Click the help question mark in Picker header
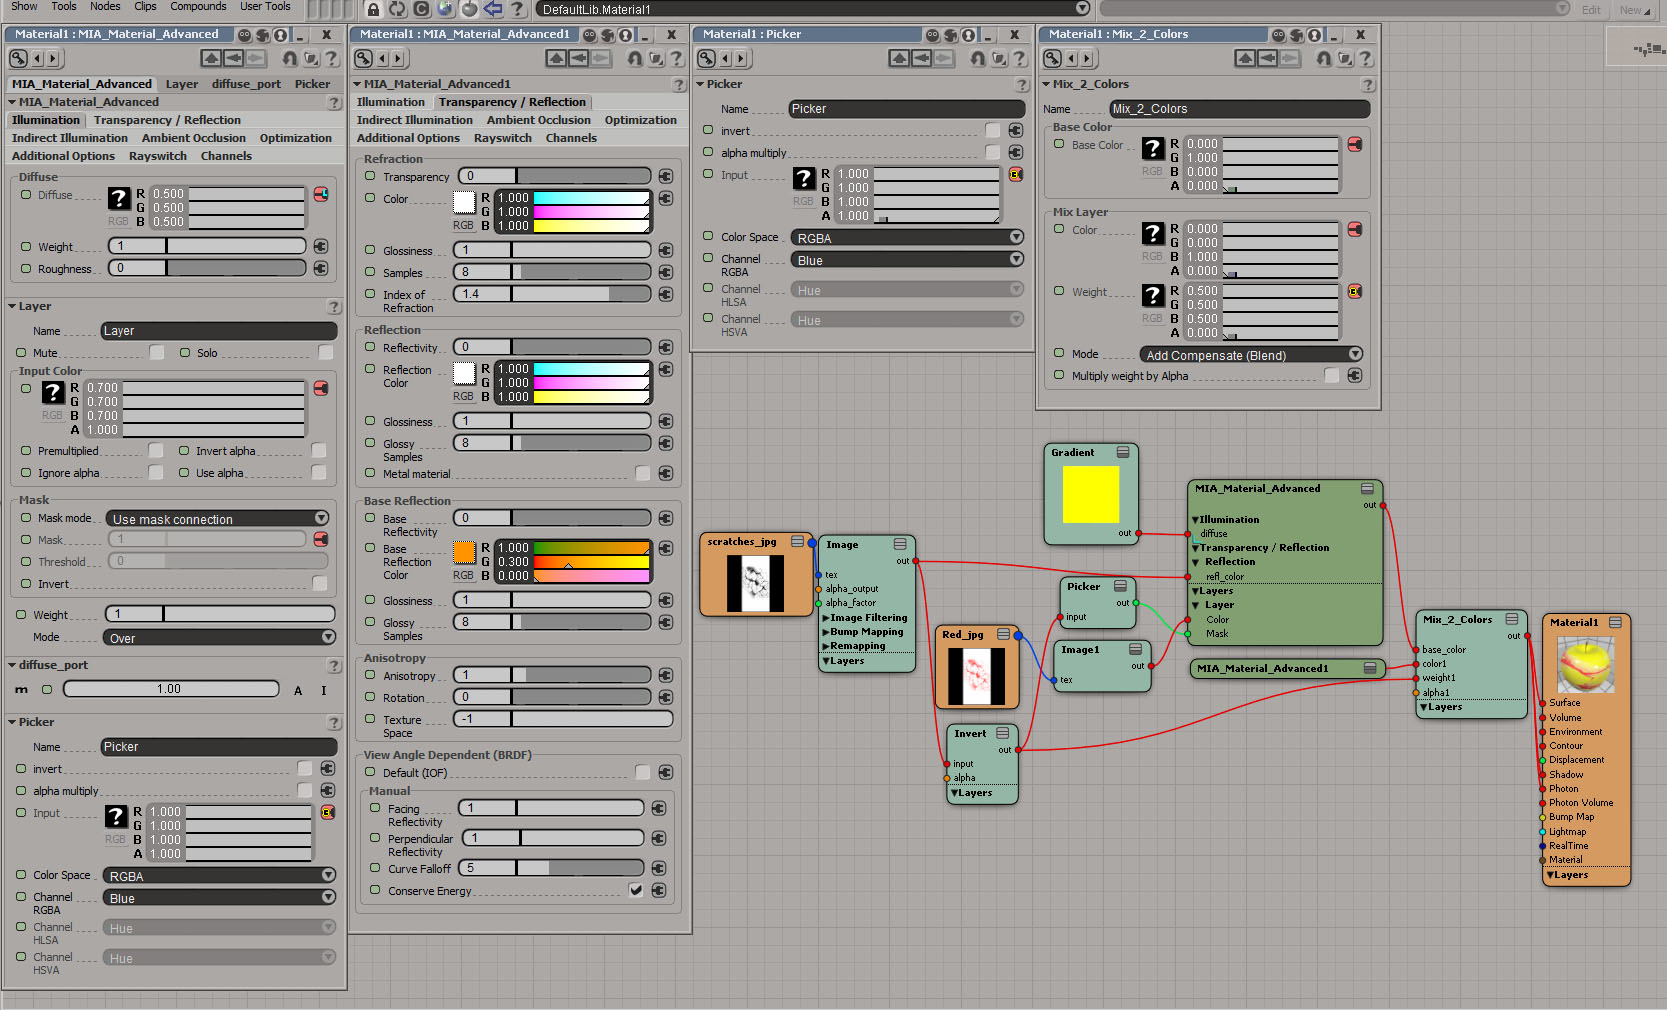Screen dimensions: 1667x1010 point(1021,85)
